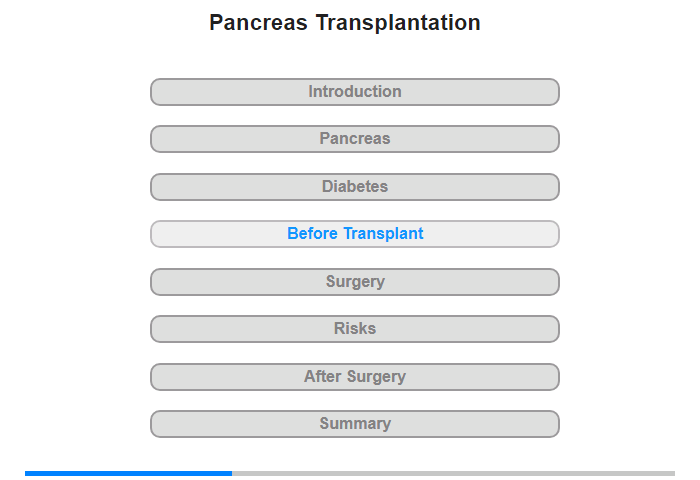Select the Diabetes section button

tap(354, 187)
